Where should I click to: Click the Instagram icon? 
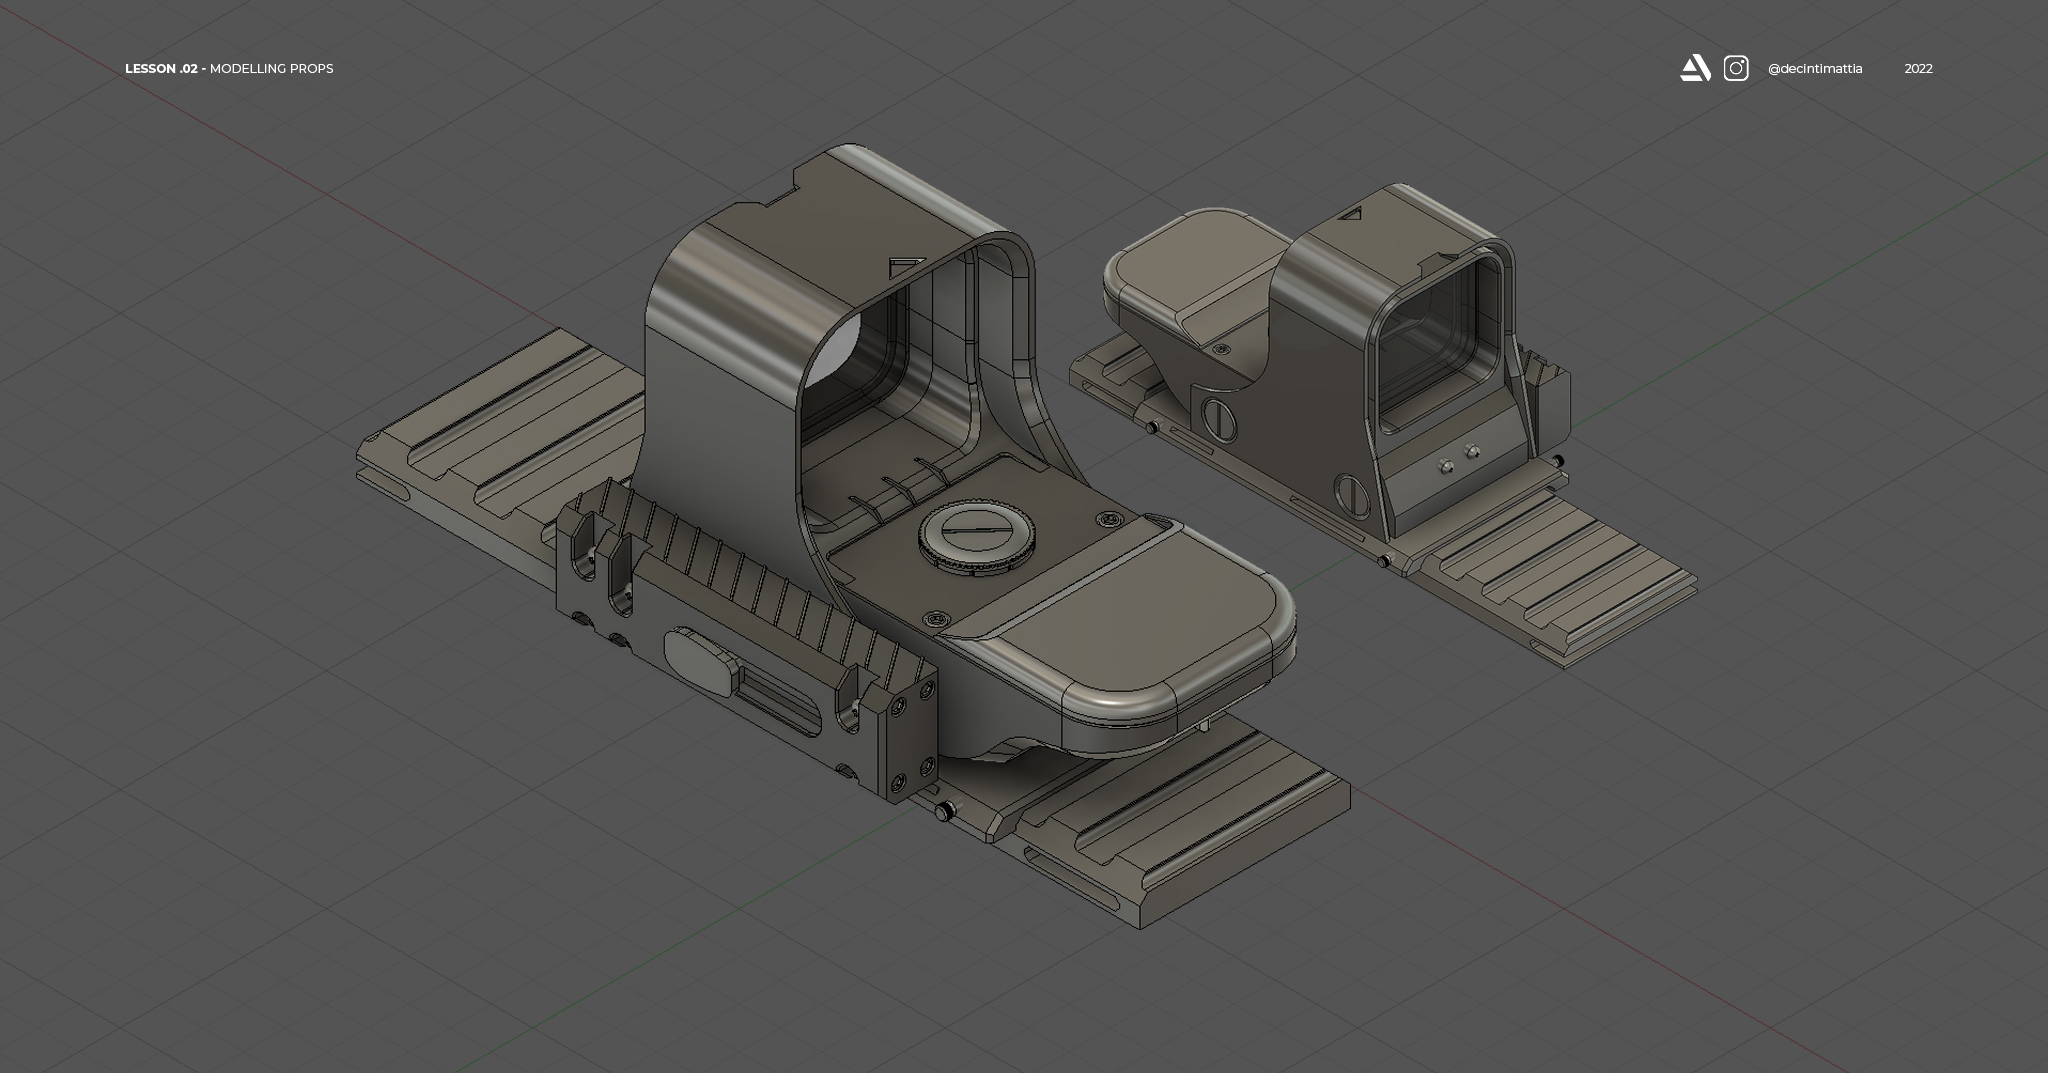pos(1736,68)
